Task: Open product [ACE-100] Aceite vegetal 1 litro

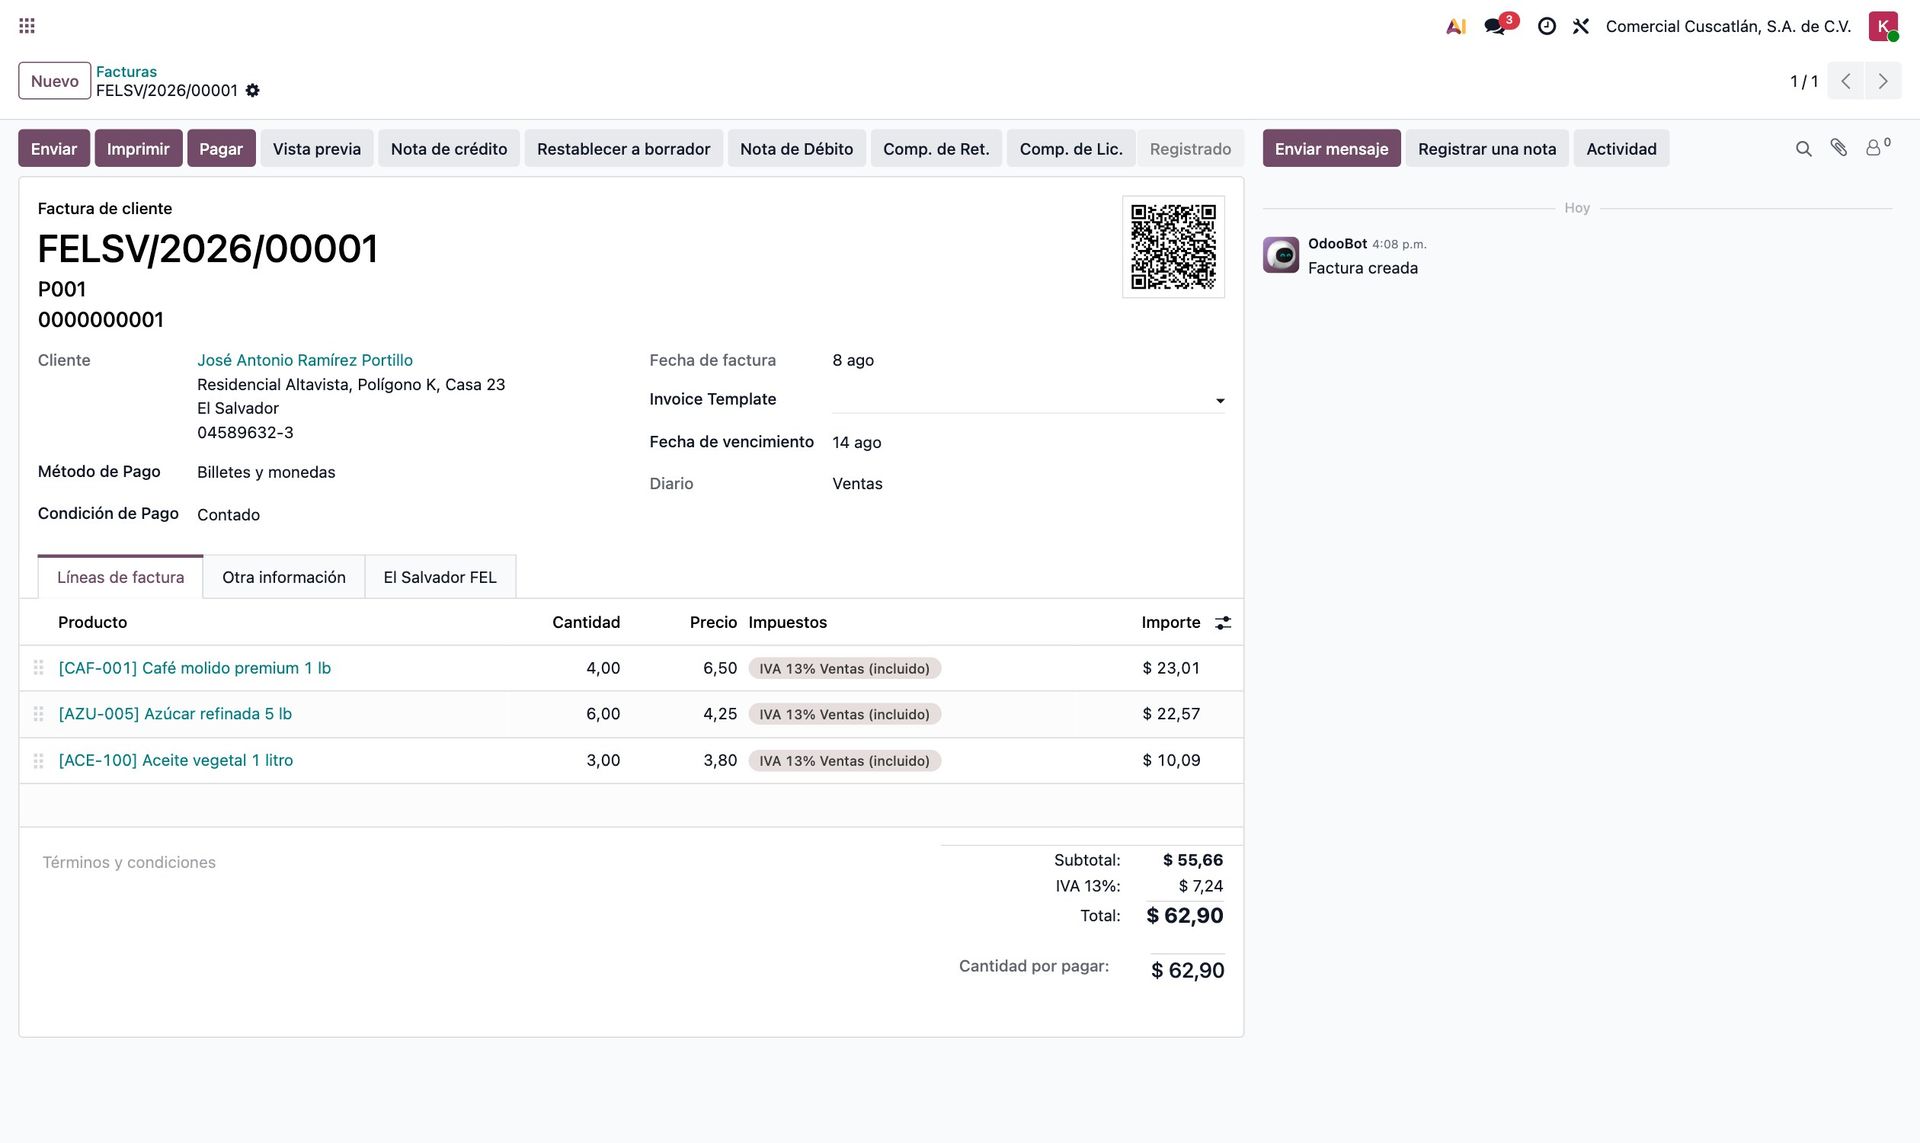Action: [x=176, y=761]
